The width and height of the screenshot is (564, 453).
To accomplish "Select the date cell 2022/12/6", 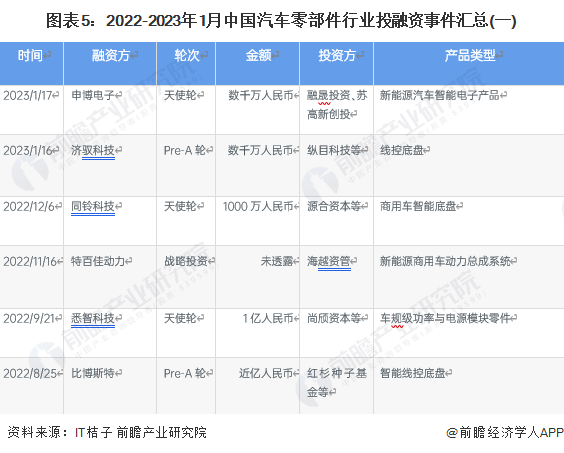I will click(32, 221).
